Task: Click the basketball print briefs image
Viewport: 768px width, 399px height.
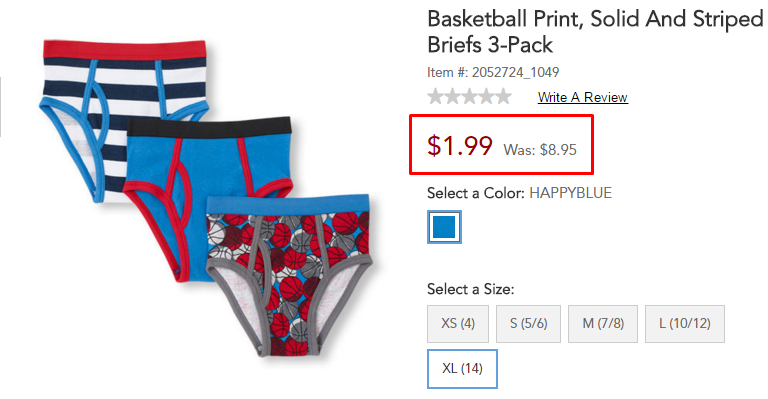Action: tap(289, 274)
